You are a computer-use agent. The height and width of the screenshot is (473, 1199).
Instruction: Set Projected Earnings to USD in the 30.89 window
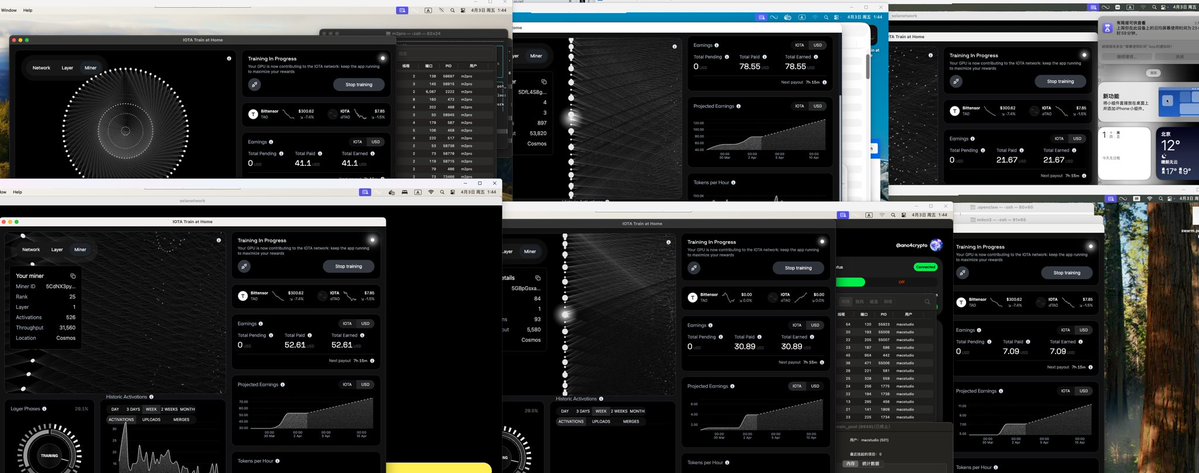[815, 386]
